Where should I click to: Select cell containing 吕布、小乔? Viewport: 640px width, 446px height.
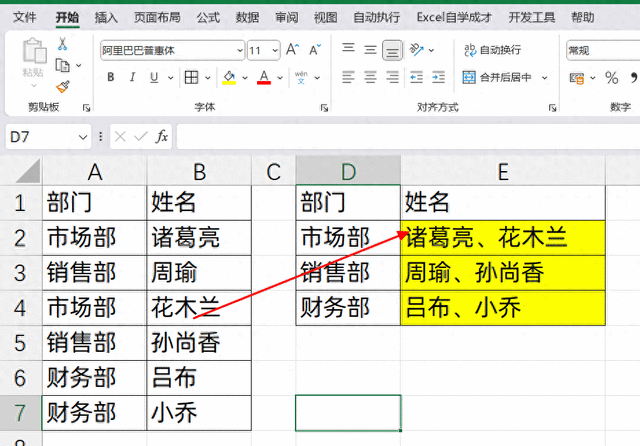pos(503,308)
